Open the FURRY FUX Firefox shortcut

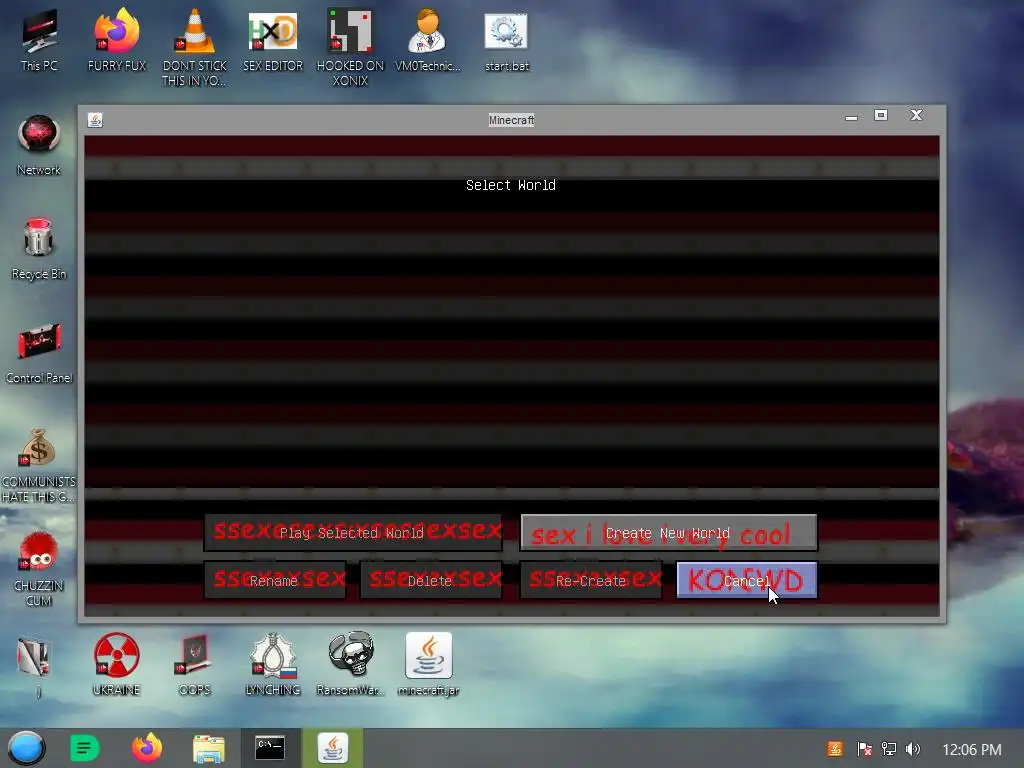click(117, 40)
